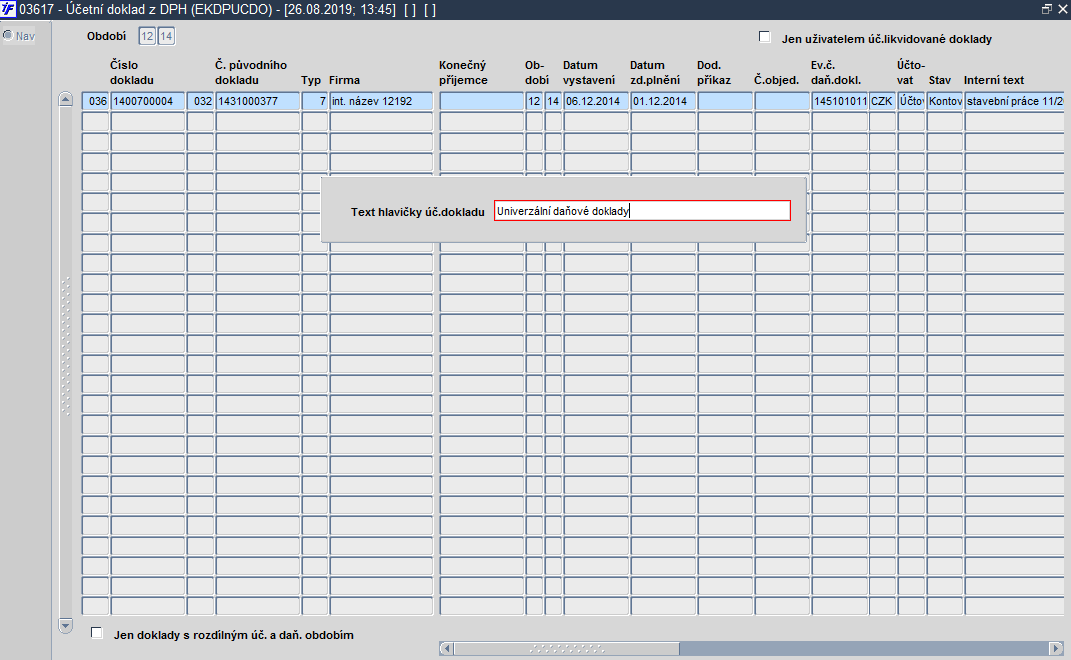The height and width of the screenshot is (660, 1071).
Task: Click Stav cell showing Kontov
Action: tap(945, 101)
